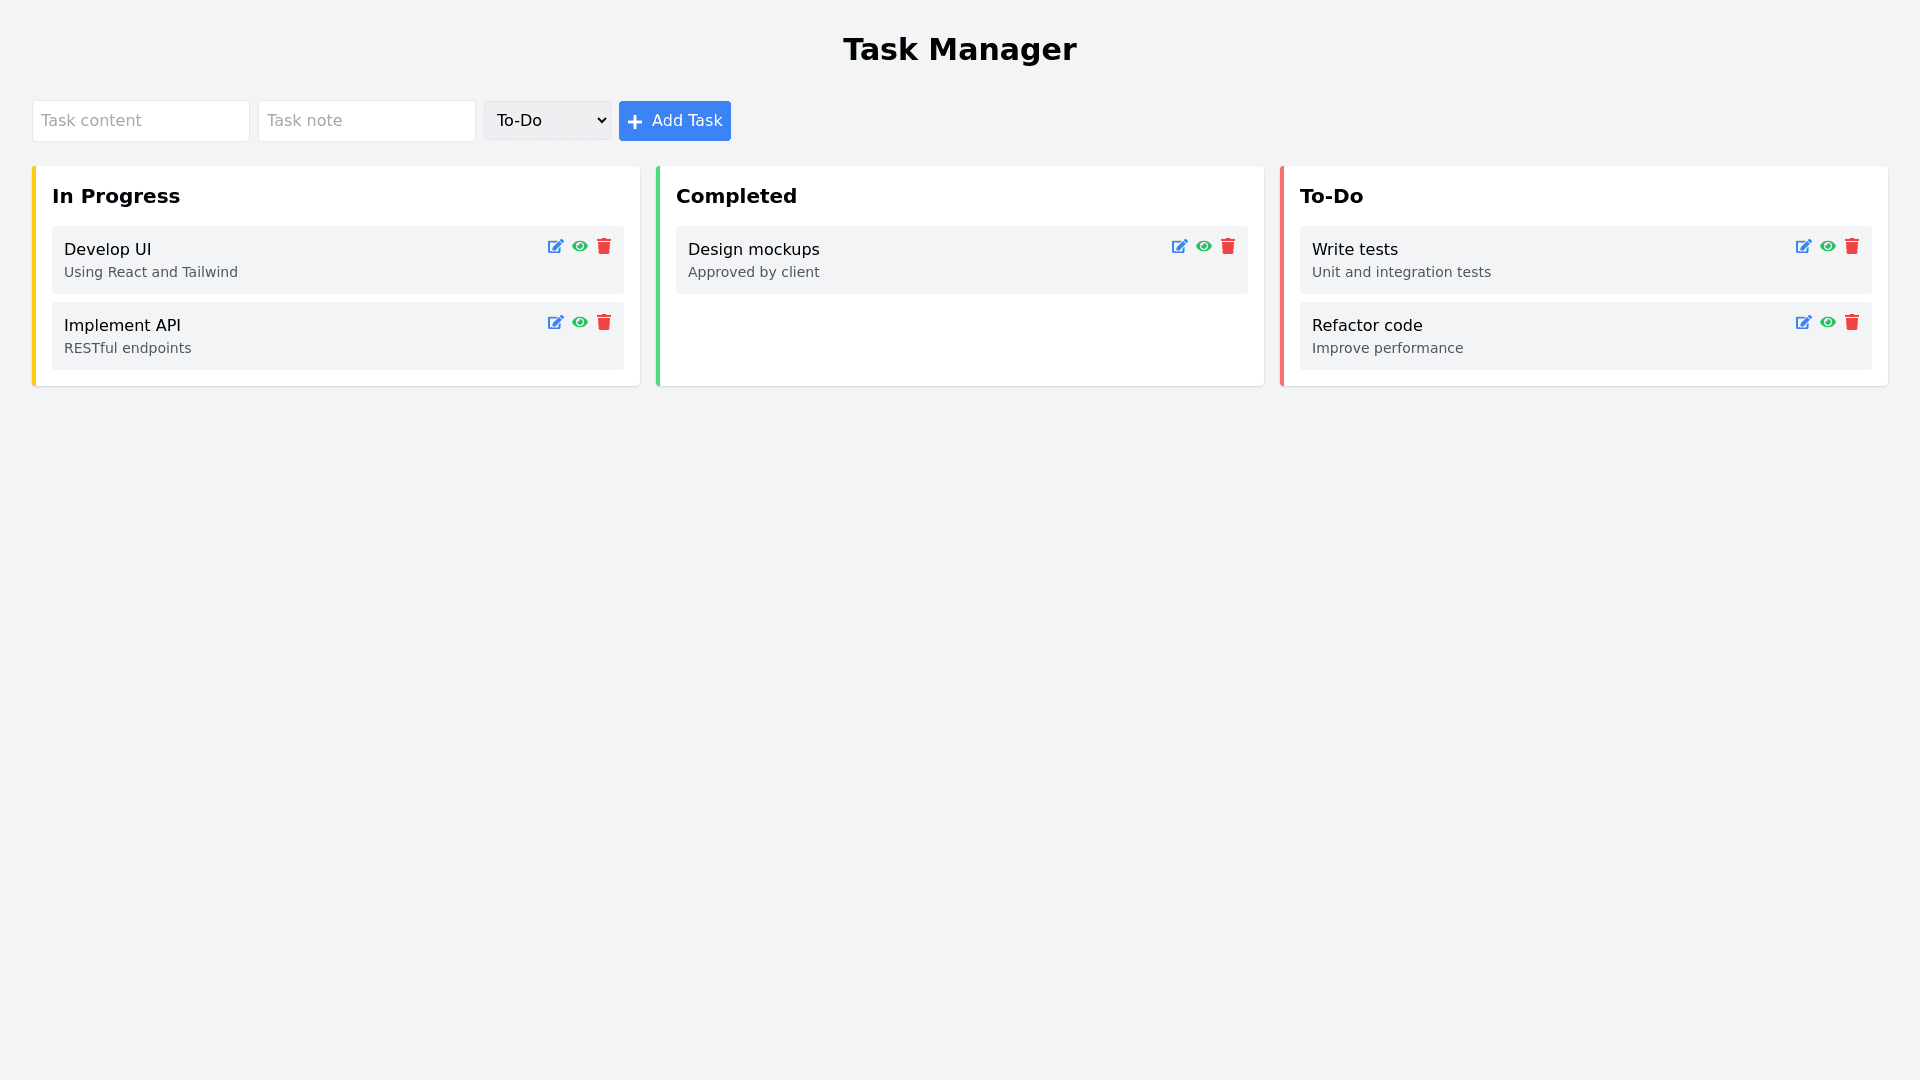Edit the Implement API task

[x=555, y=322]
